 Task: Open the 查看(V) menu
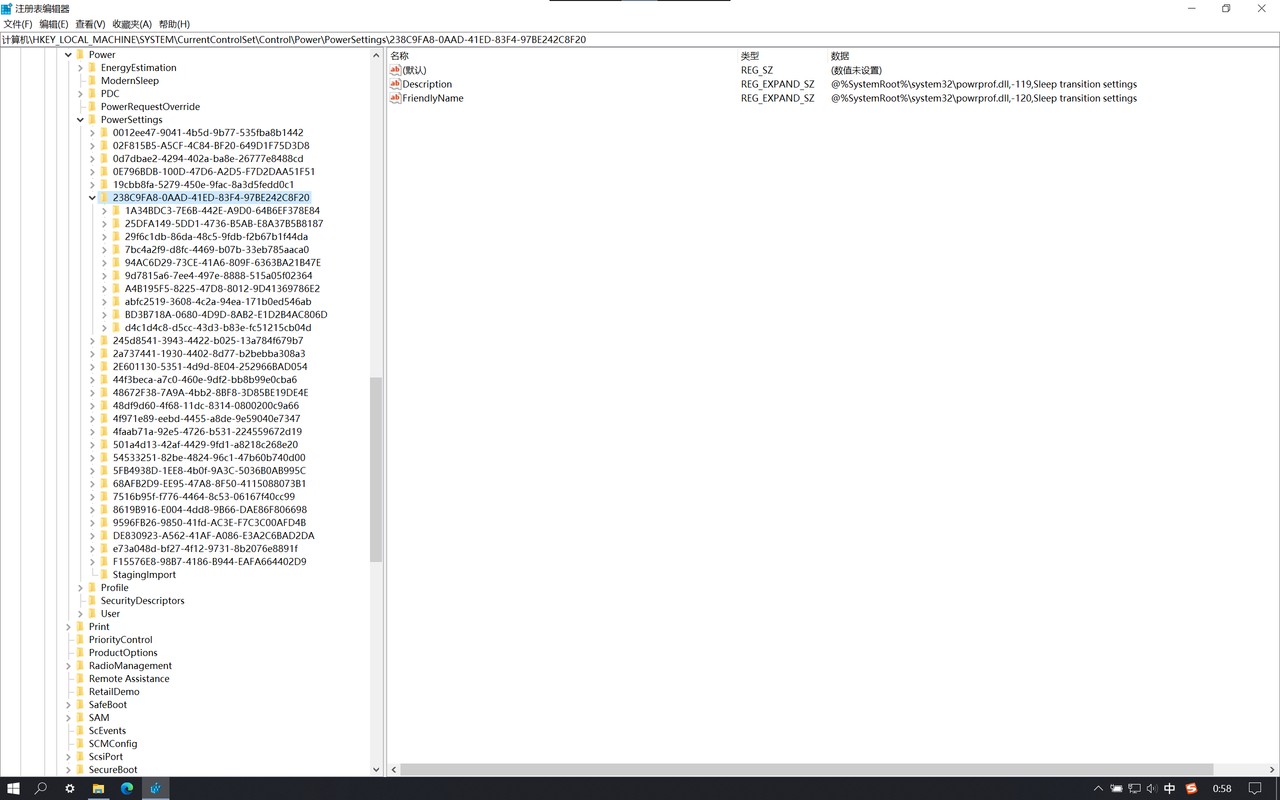90,24
